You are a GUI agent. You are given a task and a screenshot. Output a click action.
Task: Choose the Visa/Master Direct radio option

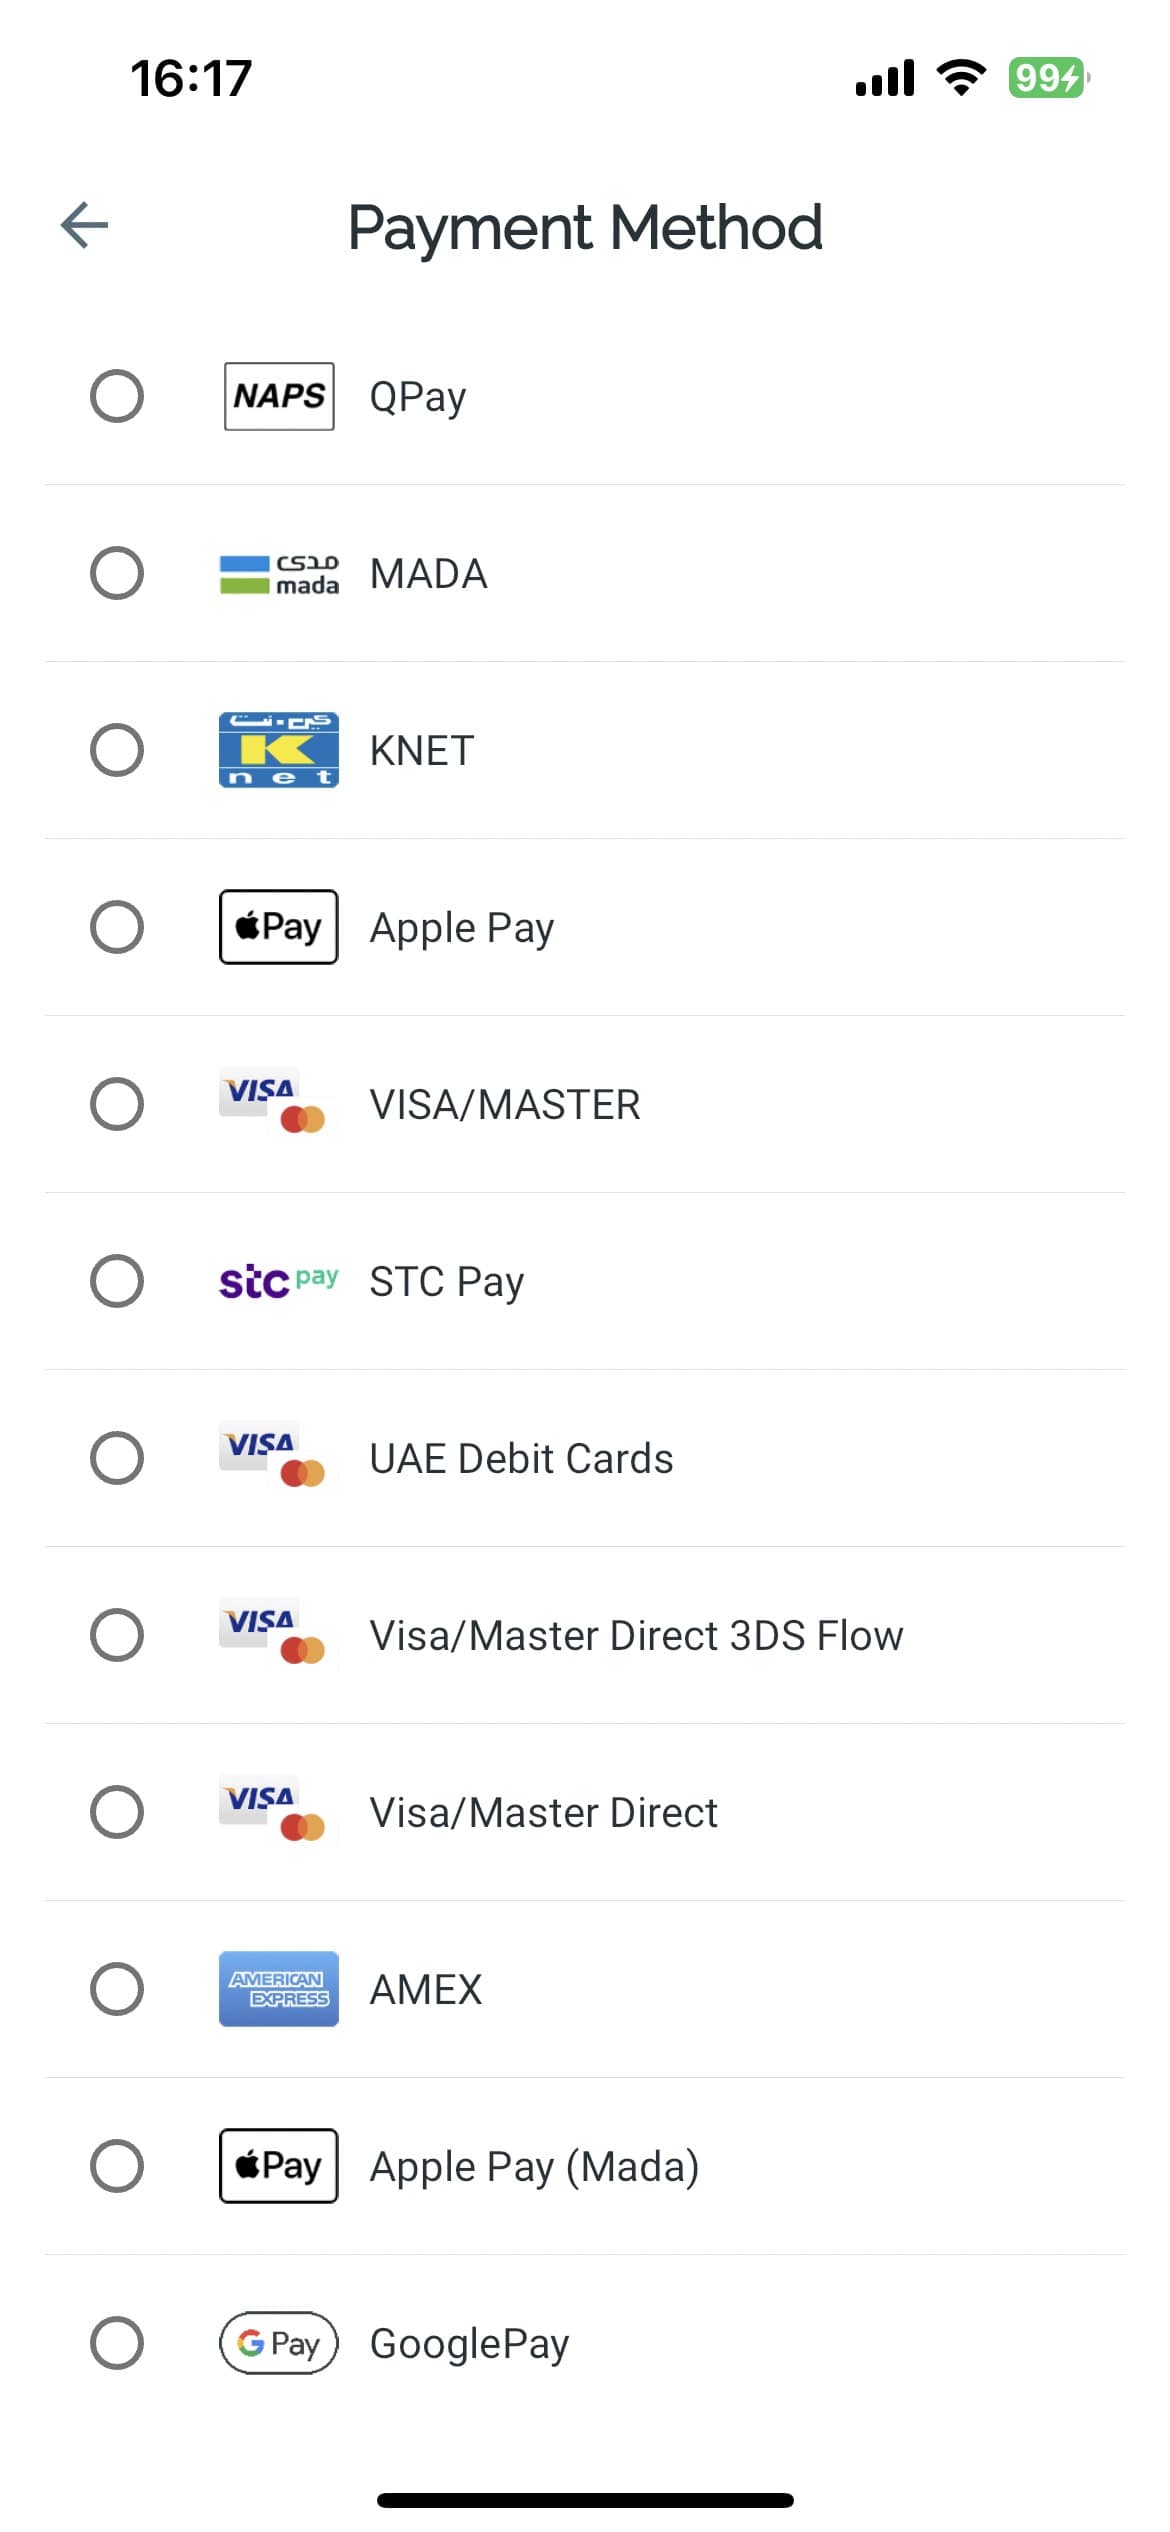point(117,1812)
